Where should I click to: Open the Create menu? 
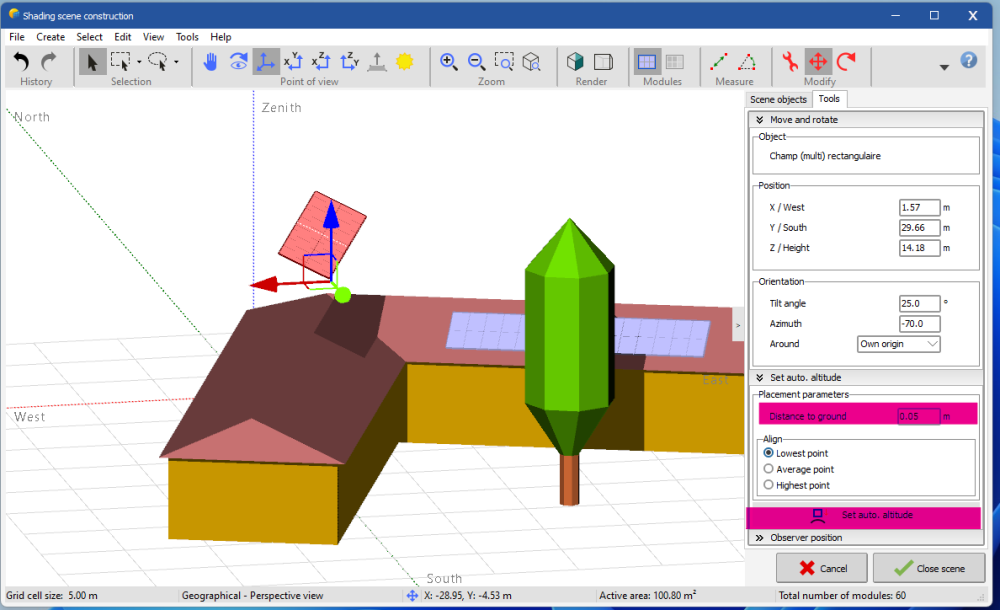coord(50,37)
